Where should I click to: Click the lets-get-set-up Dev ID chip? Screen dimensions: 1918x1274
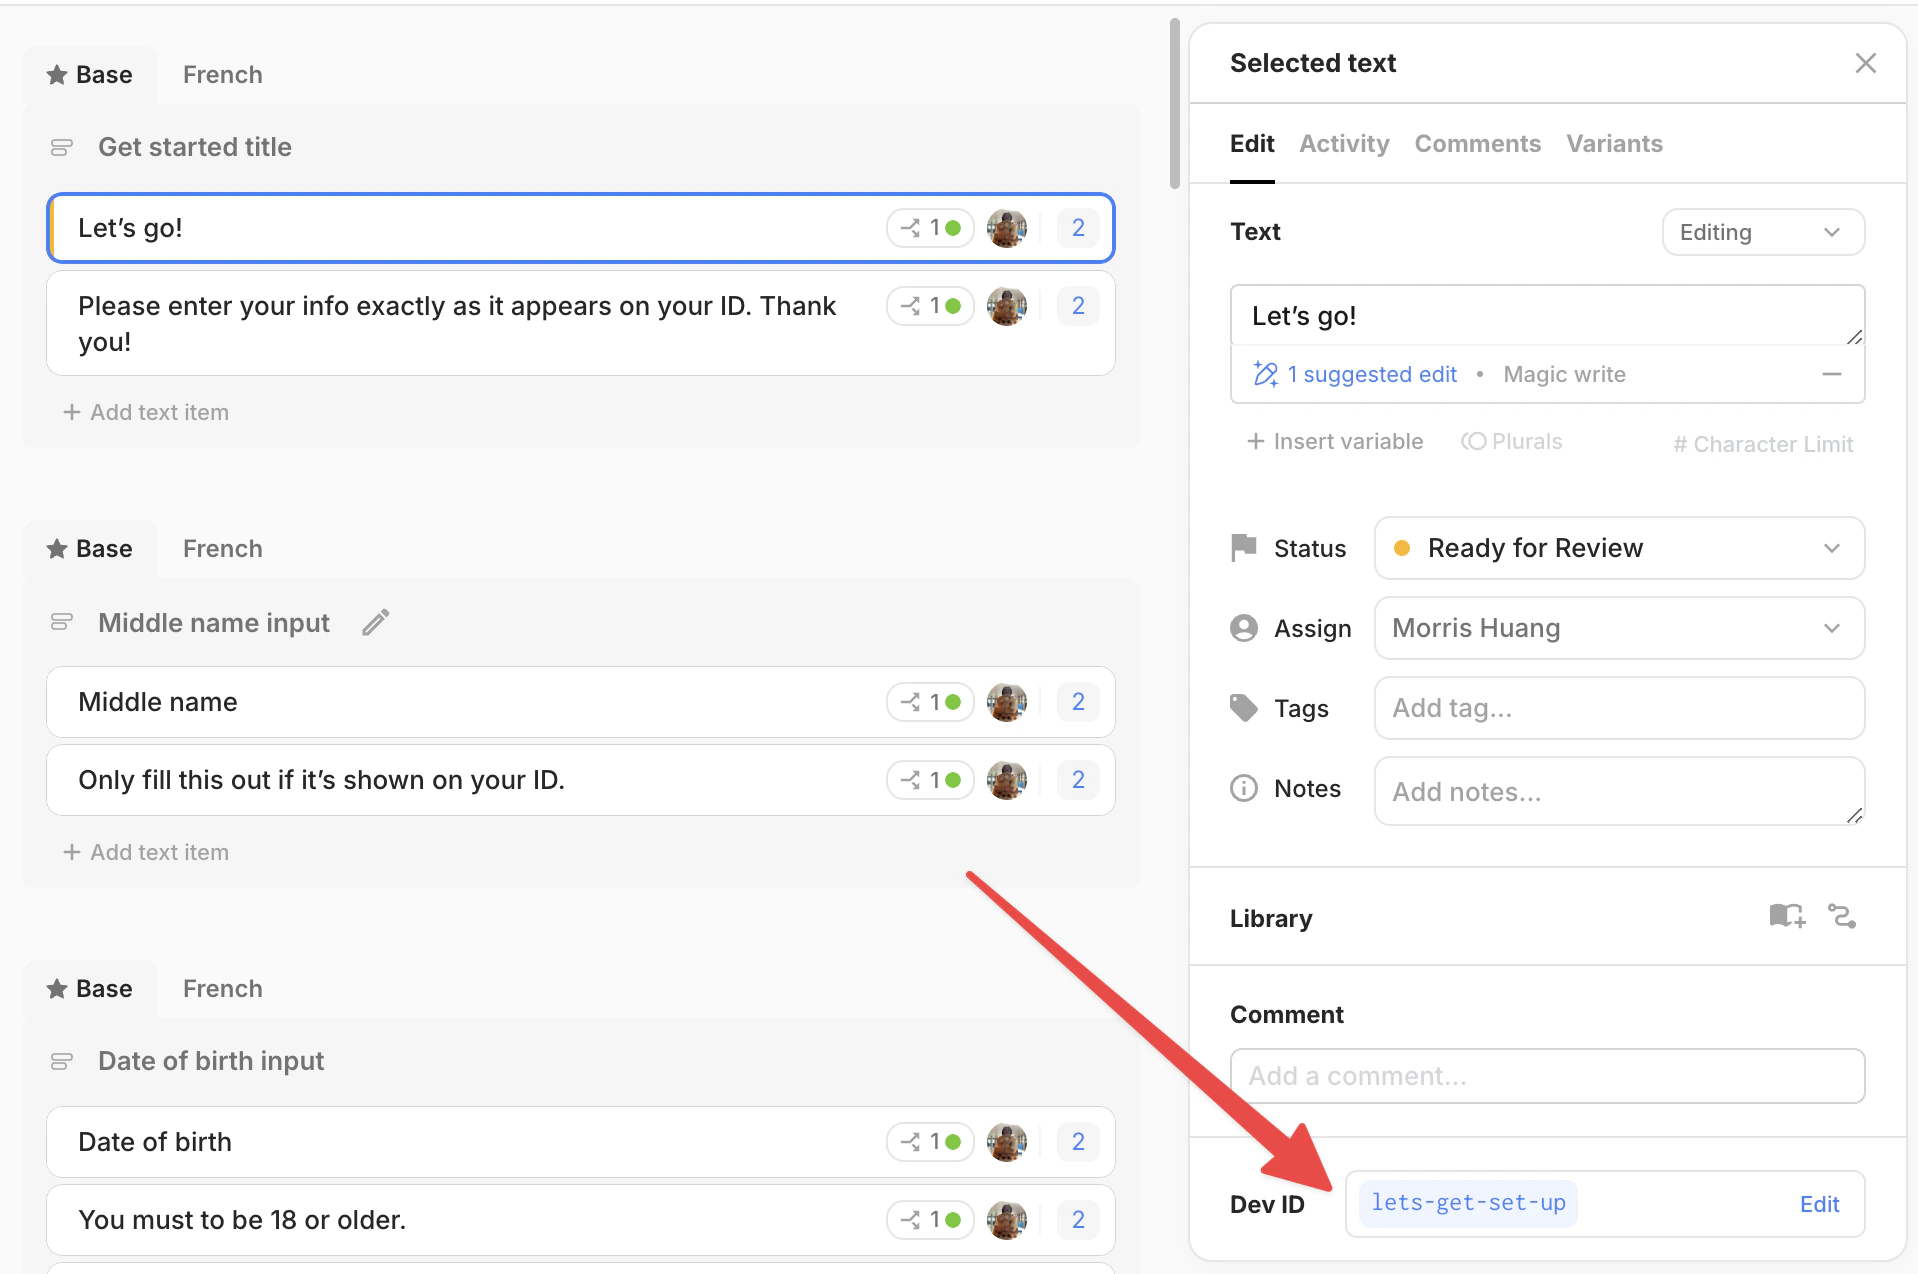[1468, 1203]
